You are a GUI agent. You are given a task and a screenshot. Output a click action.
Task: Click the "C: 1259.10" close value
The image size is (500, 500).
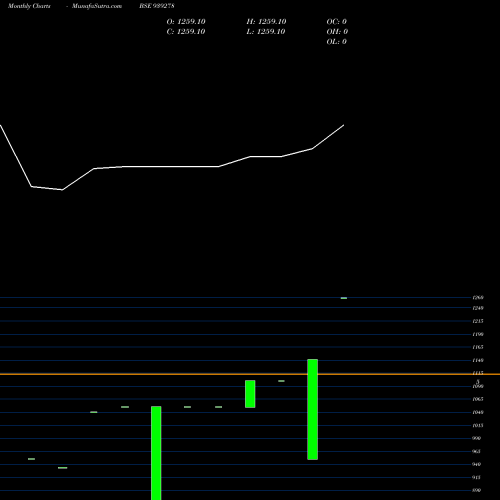186,32
